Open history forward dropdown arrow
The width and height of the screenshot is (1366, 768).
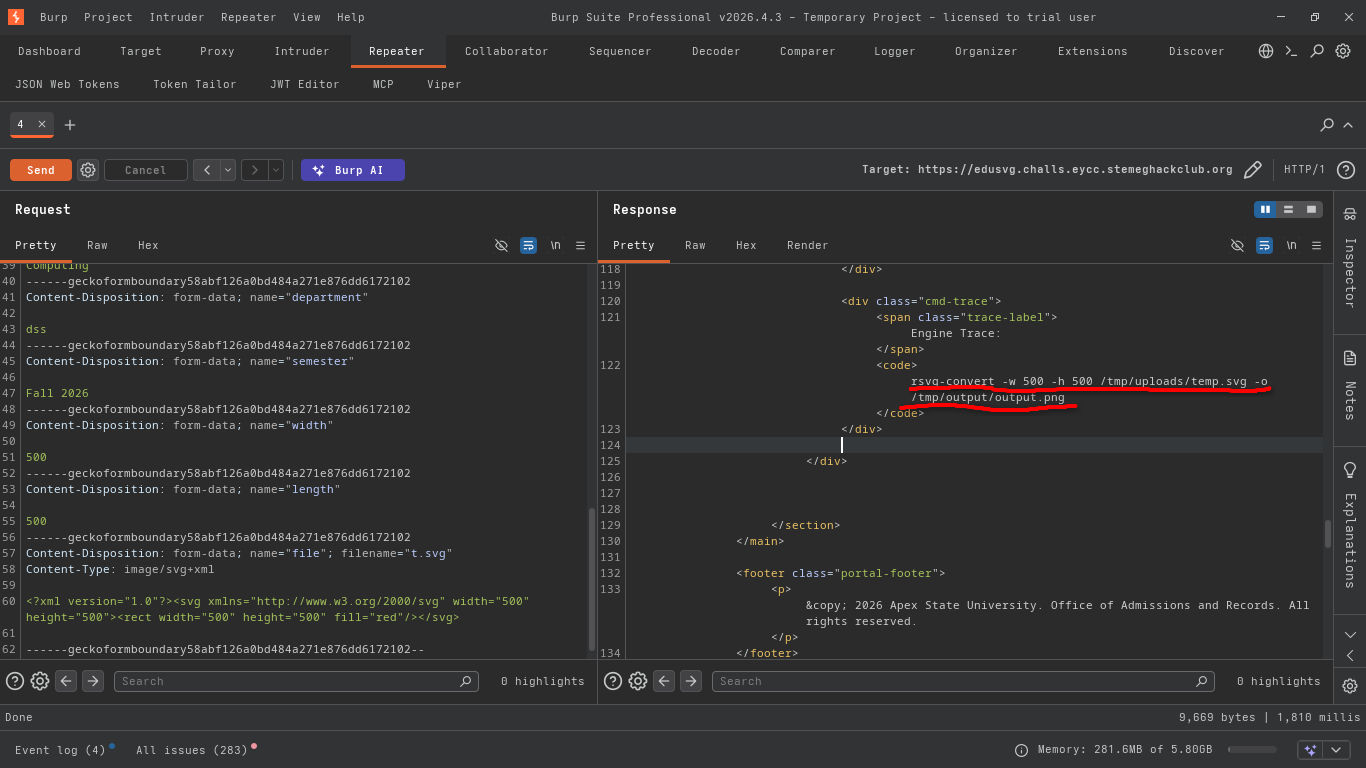tap(276, 170)
